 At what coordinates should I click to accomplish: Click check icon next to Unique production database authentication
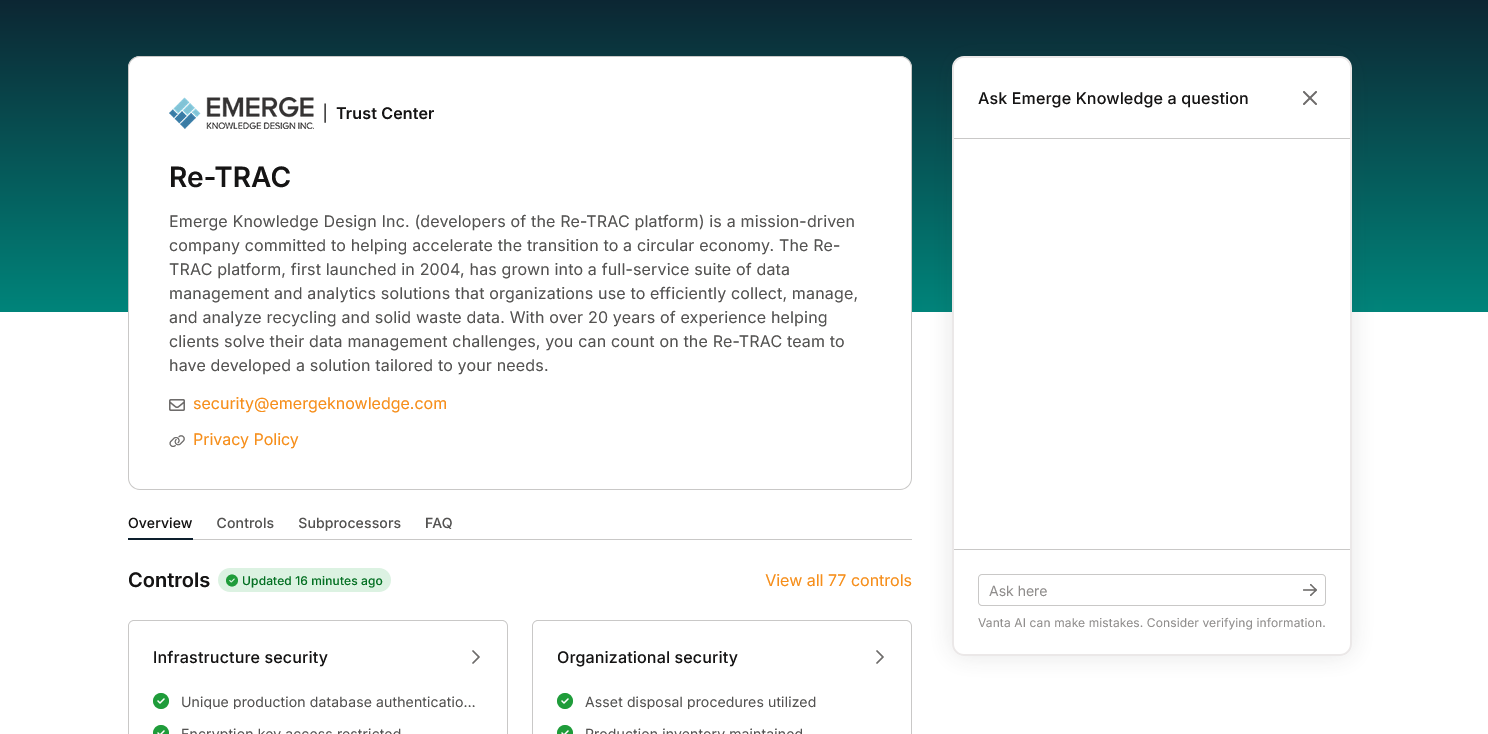(161, 701)
